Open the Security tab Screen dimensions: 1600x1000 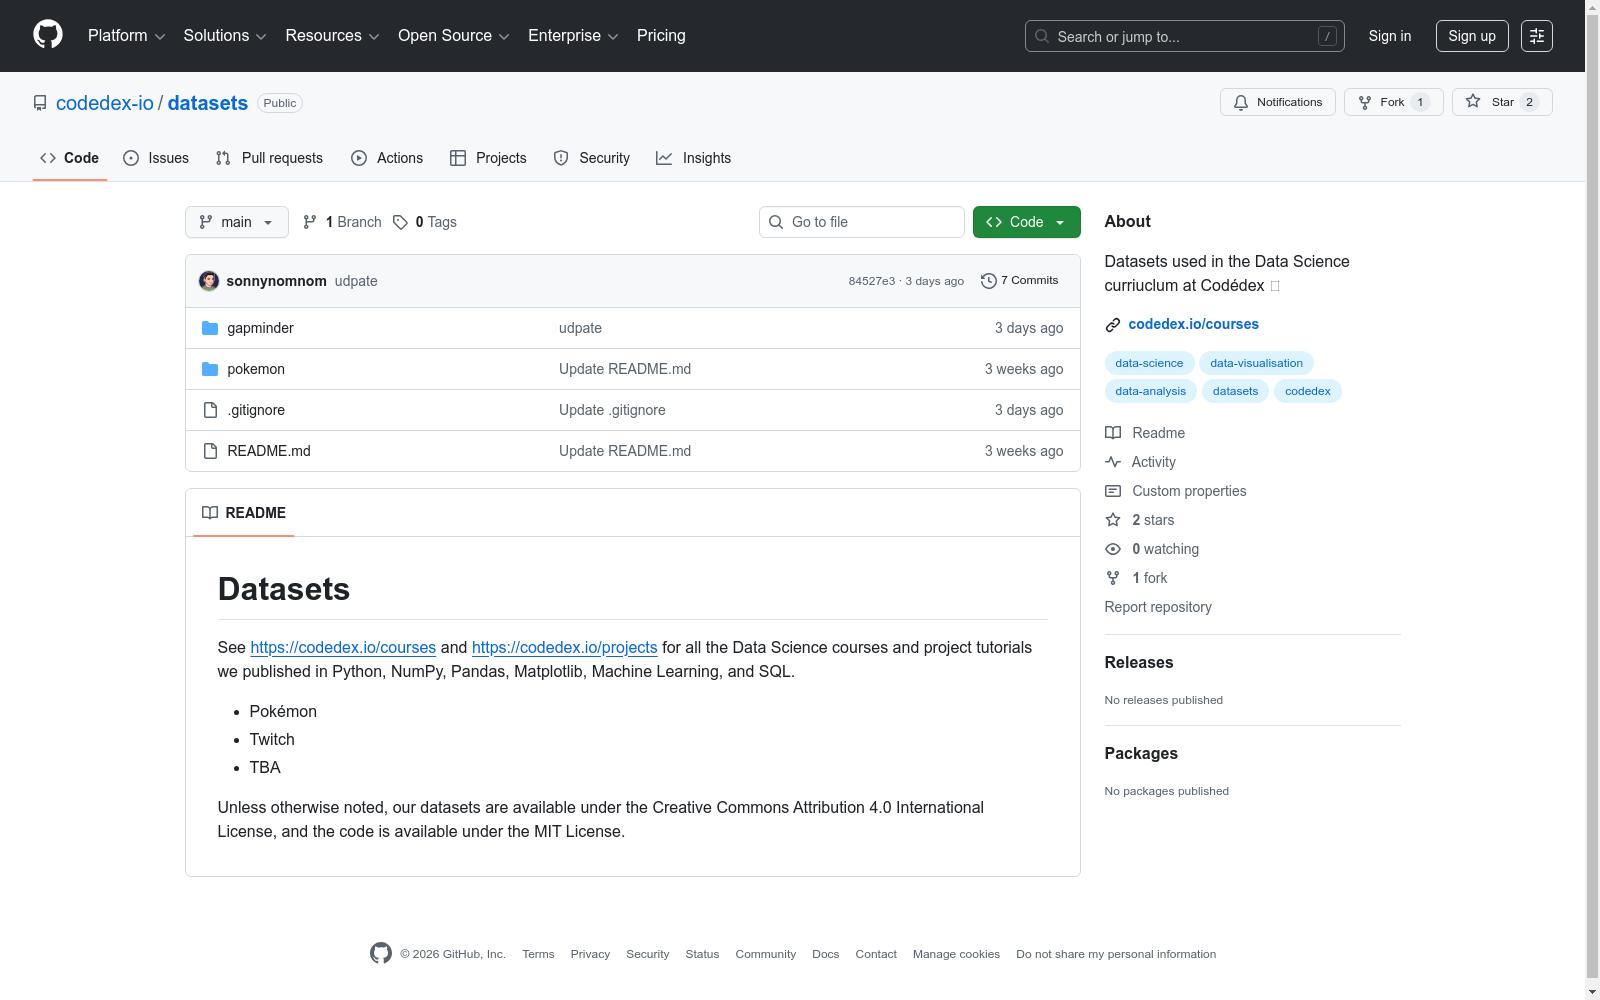point(592,158)
